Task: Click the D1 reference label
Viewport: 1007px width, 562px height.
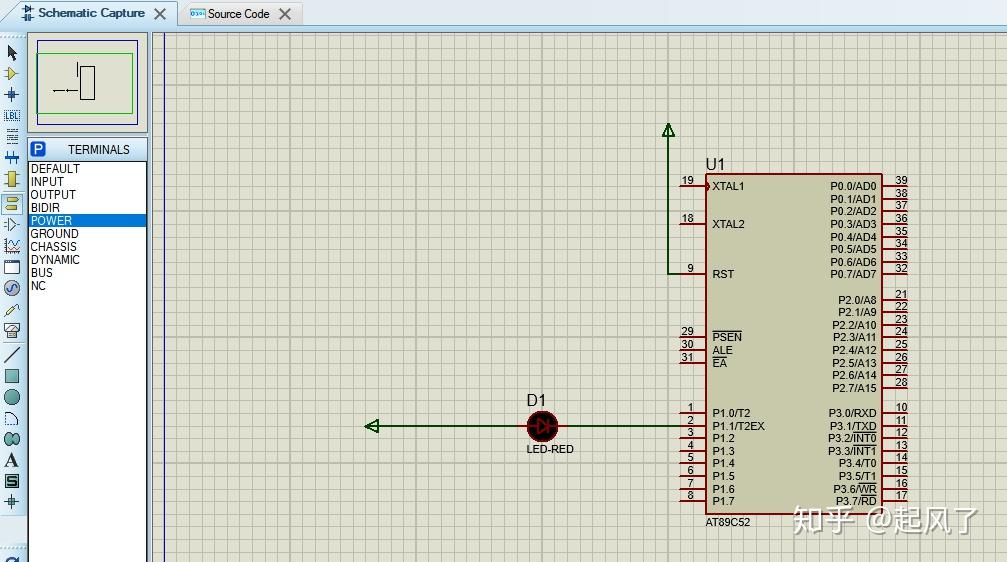Action: 536,400
